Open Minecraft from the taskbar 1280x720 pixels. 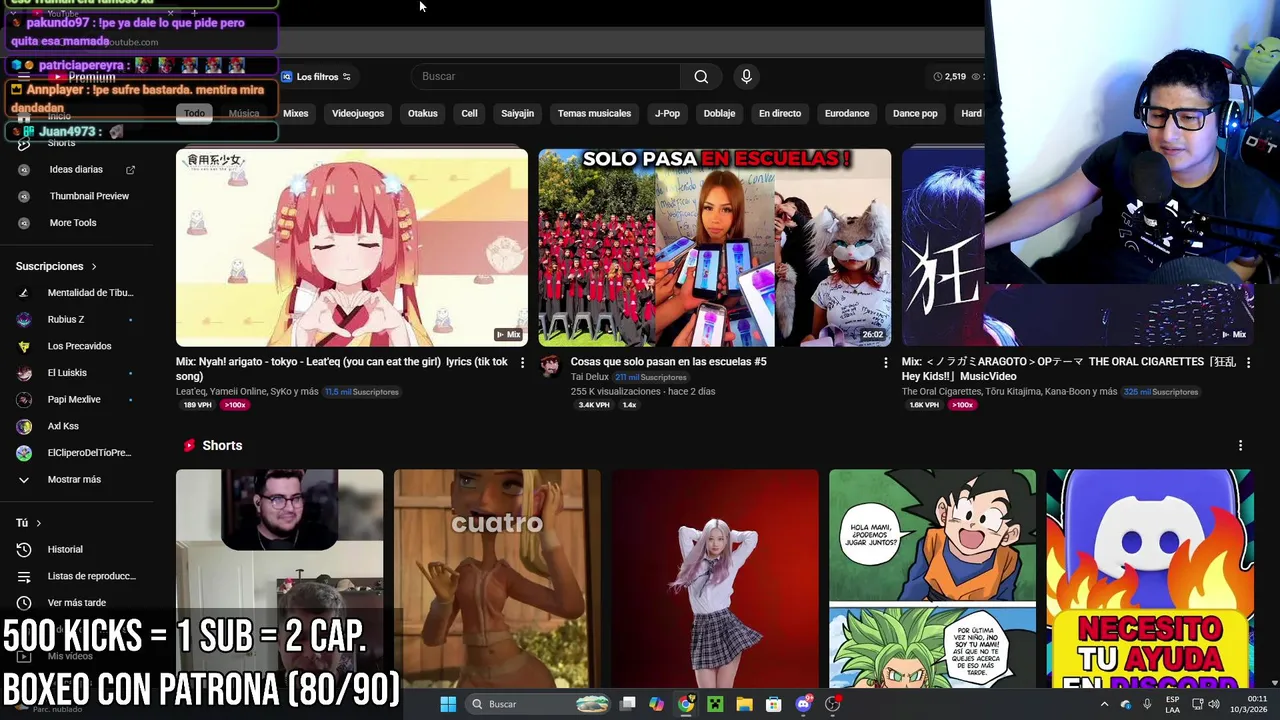tap(715, 704)
